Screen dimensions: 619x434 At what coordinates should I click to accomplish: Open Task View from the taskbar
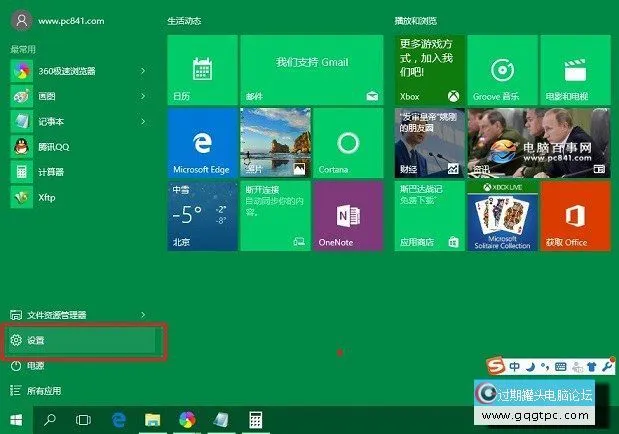pyautogui.click(x=84, y=419)
